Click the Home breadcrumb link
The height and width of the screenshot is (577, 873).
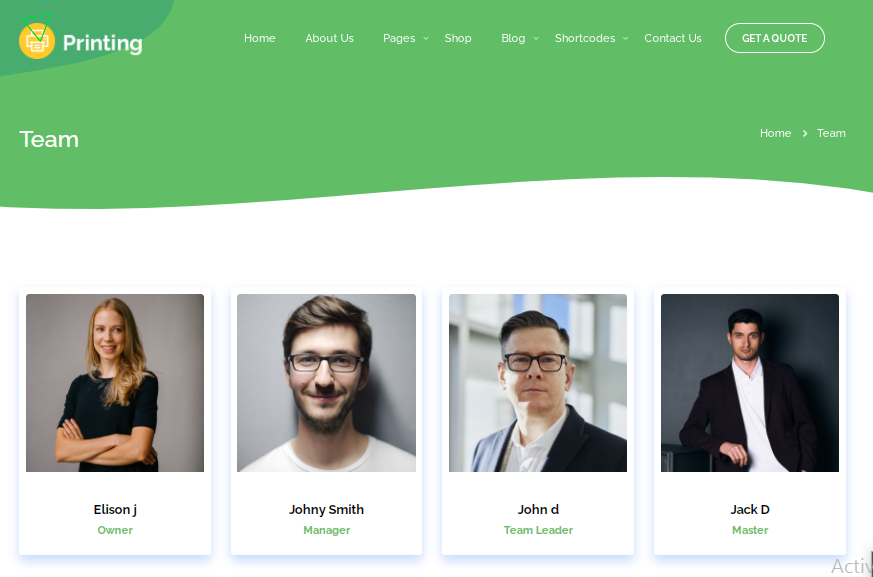click(x=775, y=133)
